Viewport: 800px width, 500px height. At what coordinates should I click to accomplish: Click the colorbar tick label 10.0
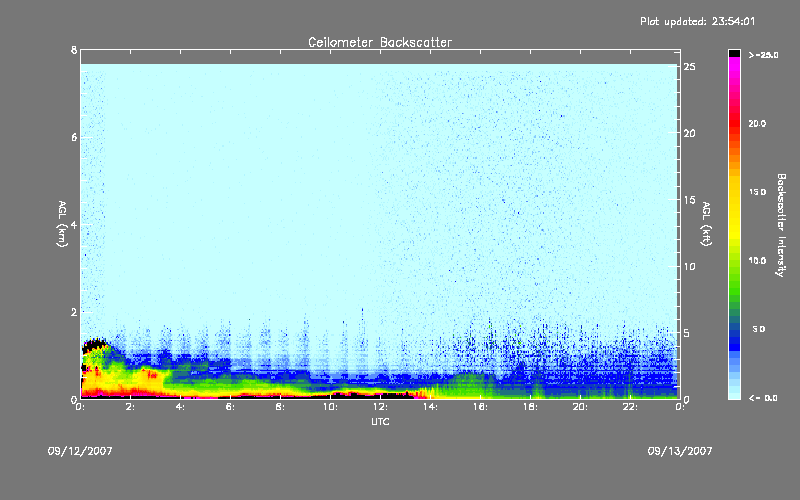tap(757, 261)
